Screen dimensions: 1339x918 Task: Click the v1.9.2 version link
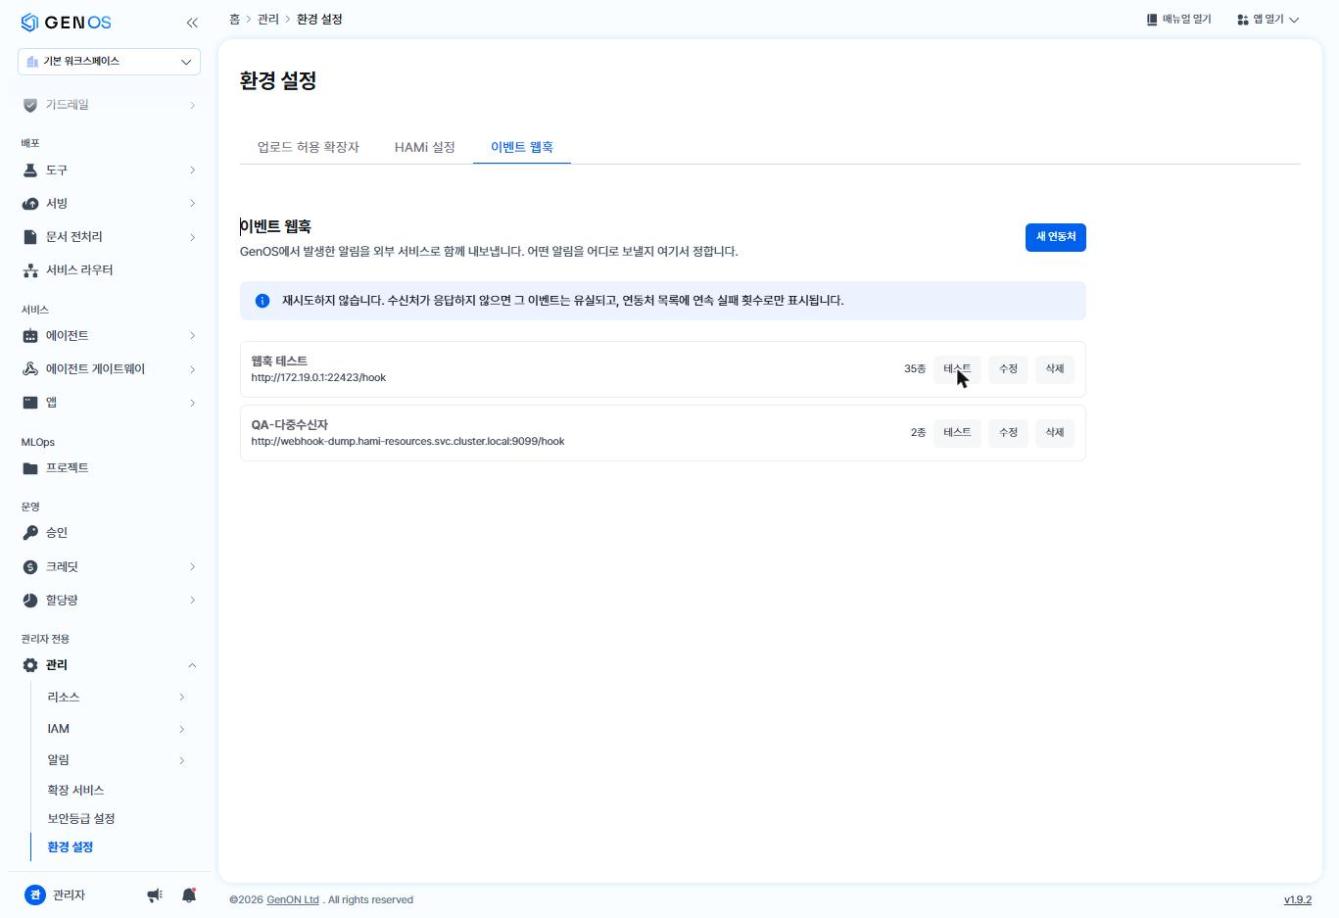(1298, 900)
